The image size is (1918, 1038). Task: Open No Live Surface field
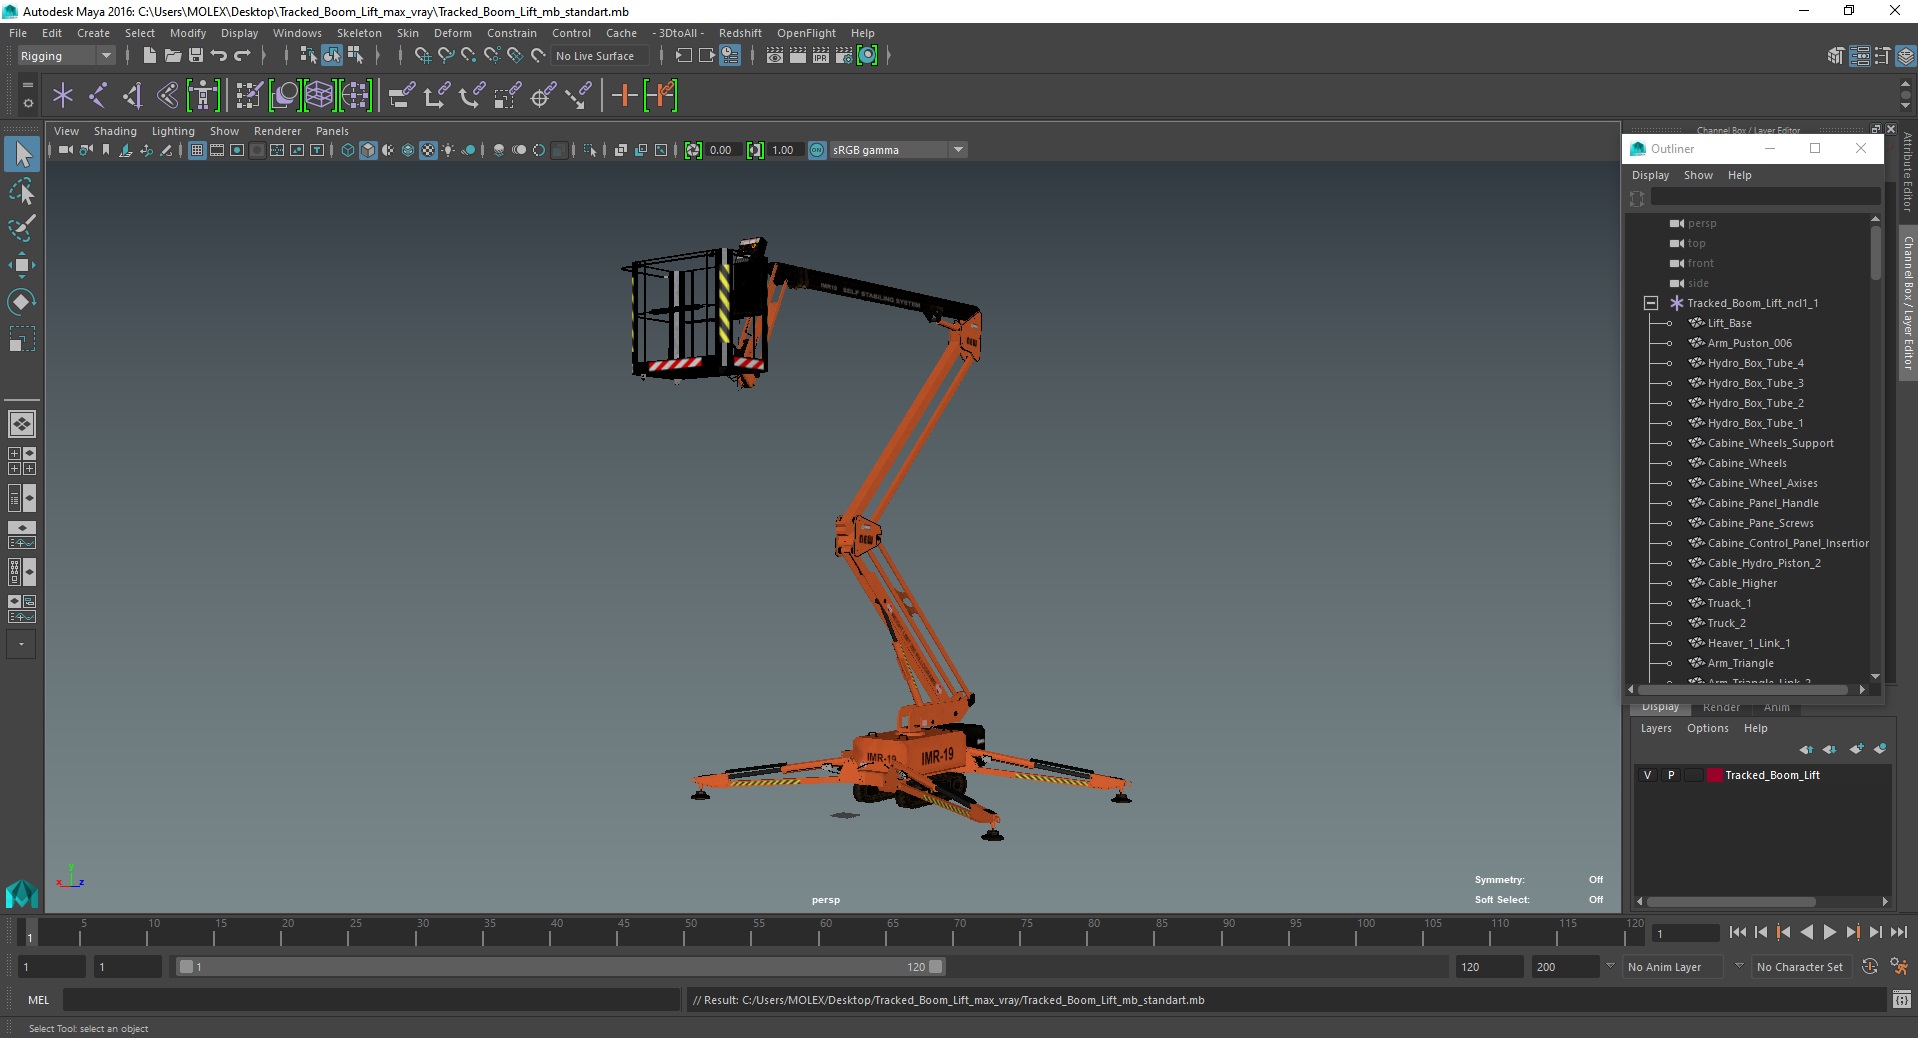tap(599, 56)
